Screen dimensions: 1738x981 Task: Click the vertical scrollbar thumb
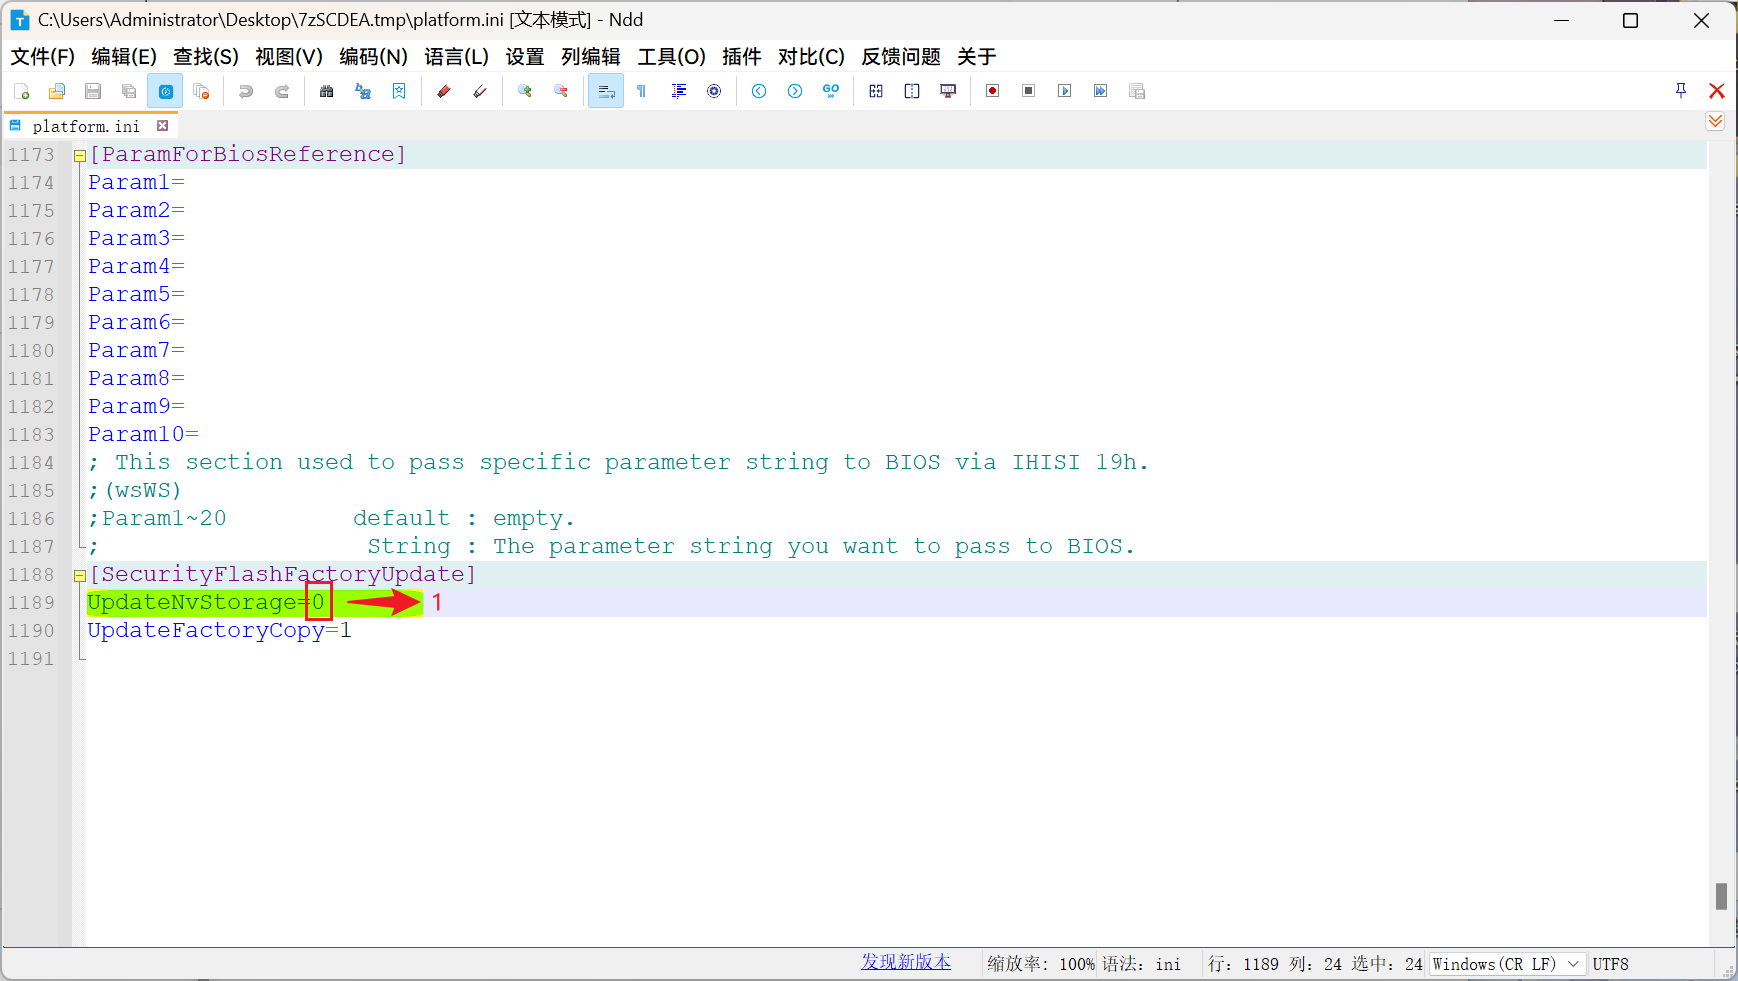[x=1721, y=896]
